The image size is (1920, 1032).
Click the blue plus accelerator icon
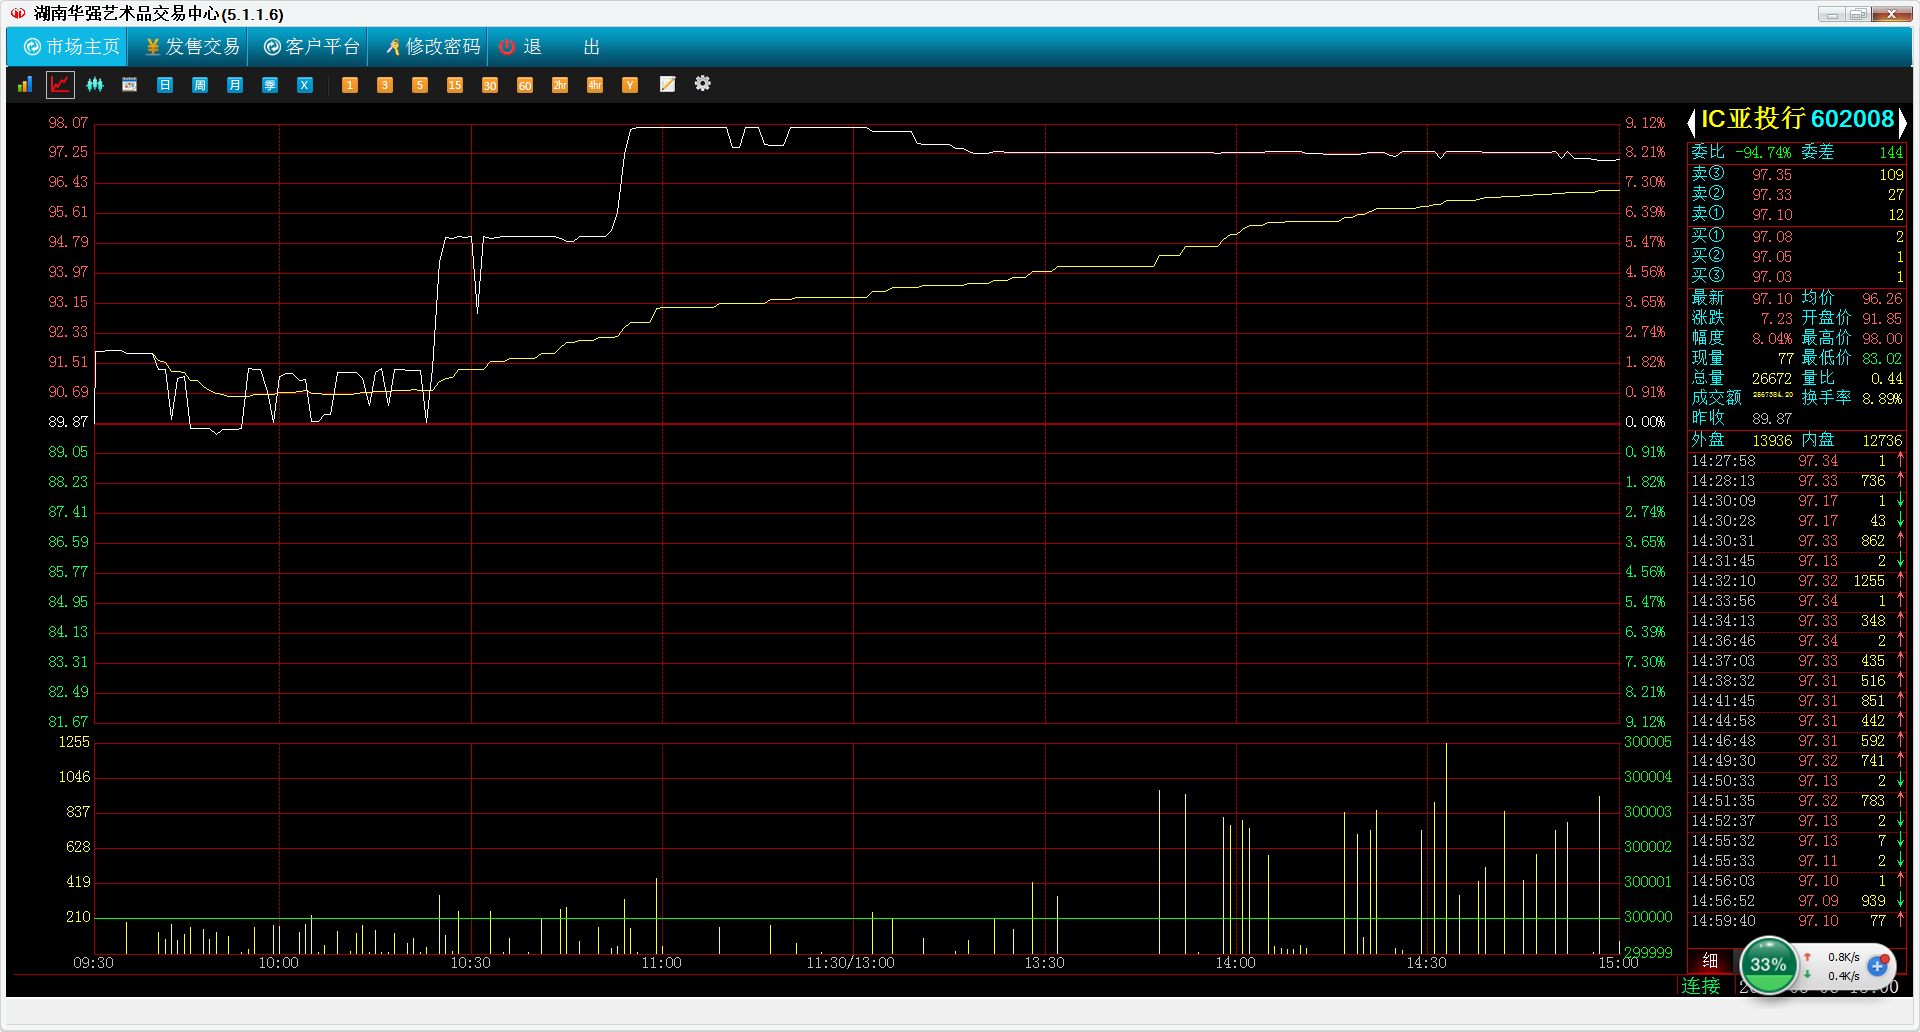(1877, 966)
